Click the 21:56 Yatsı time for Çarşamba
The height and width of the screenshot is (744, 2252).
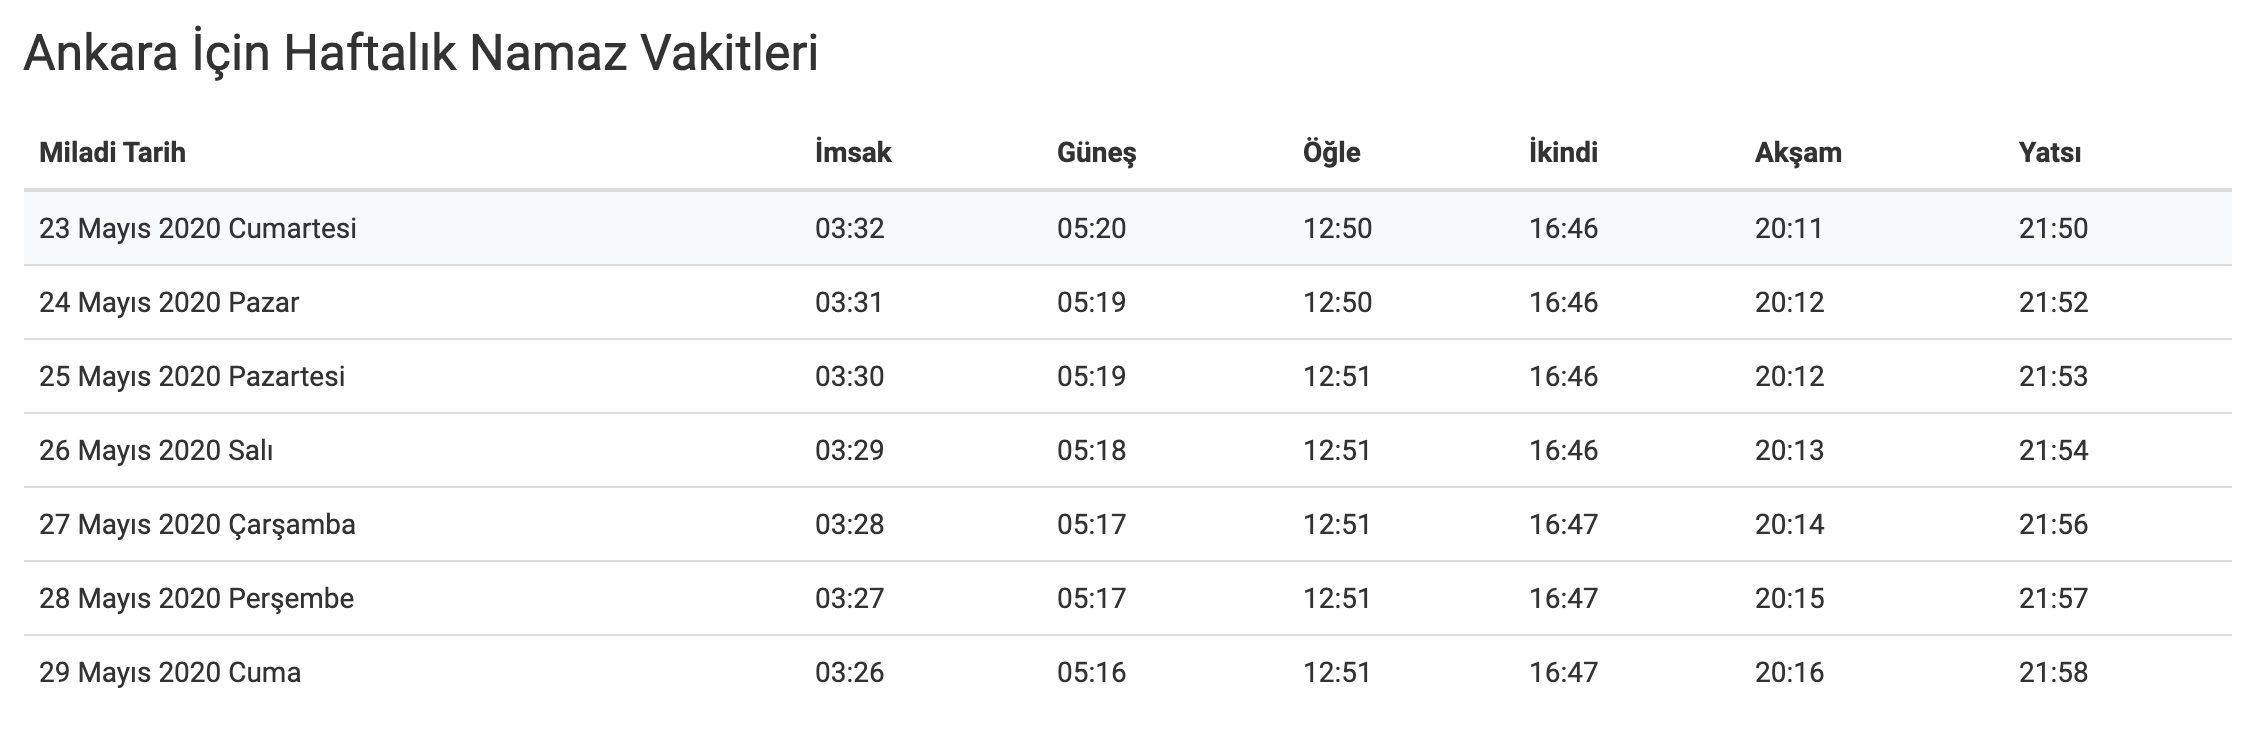point(2053,525)
